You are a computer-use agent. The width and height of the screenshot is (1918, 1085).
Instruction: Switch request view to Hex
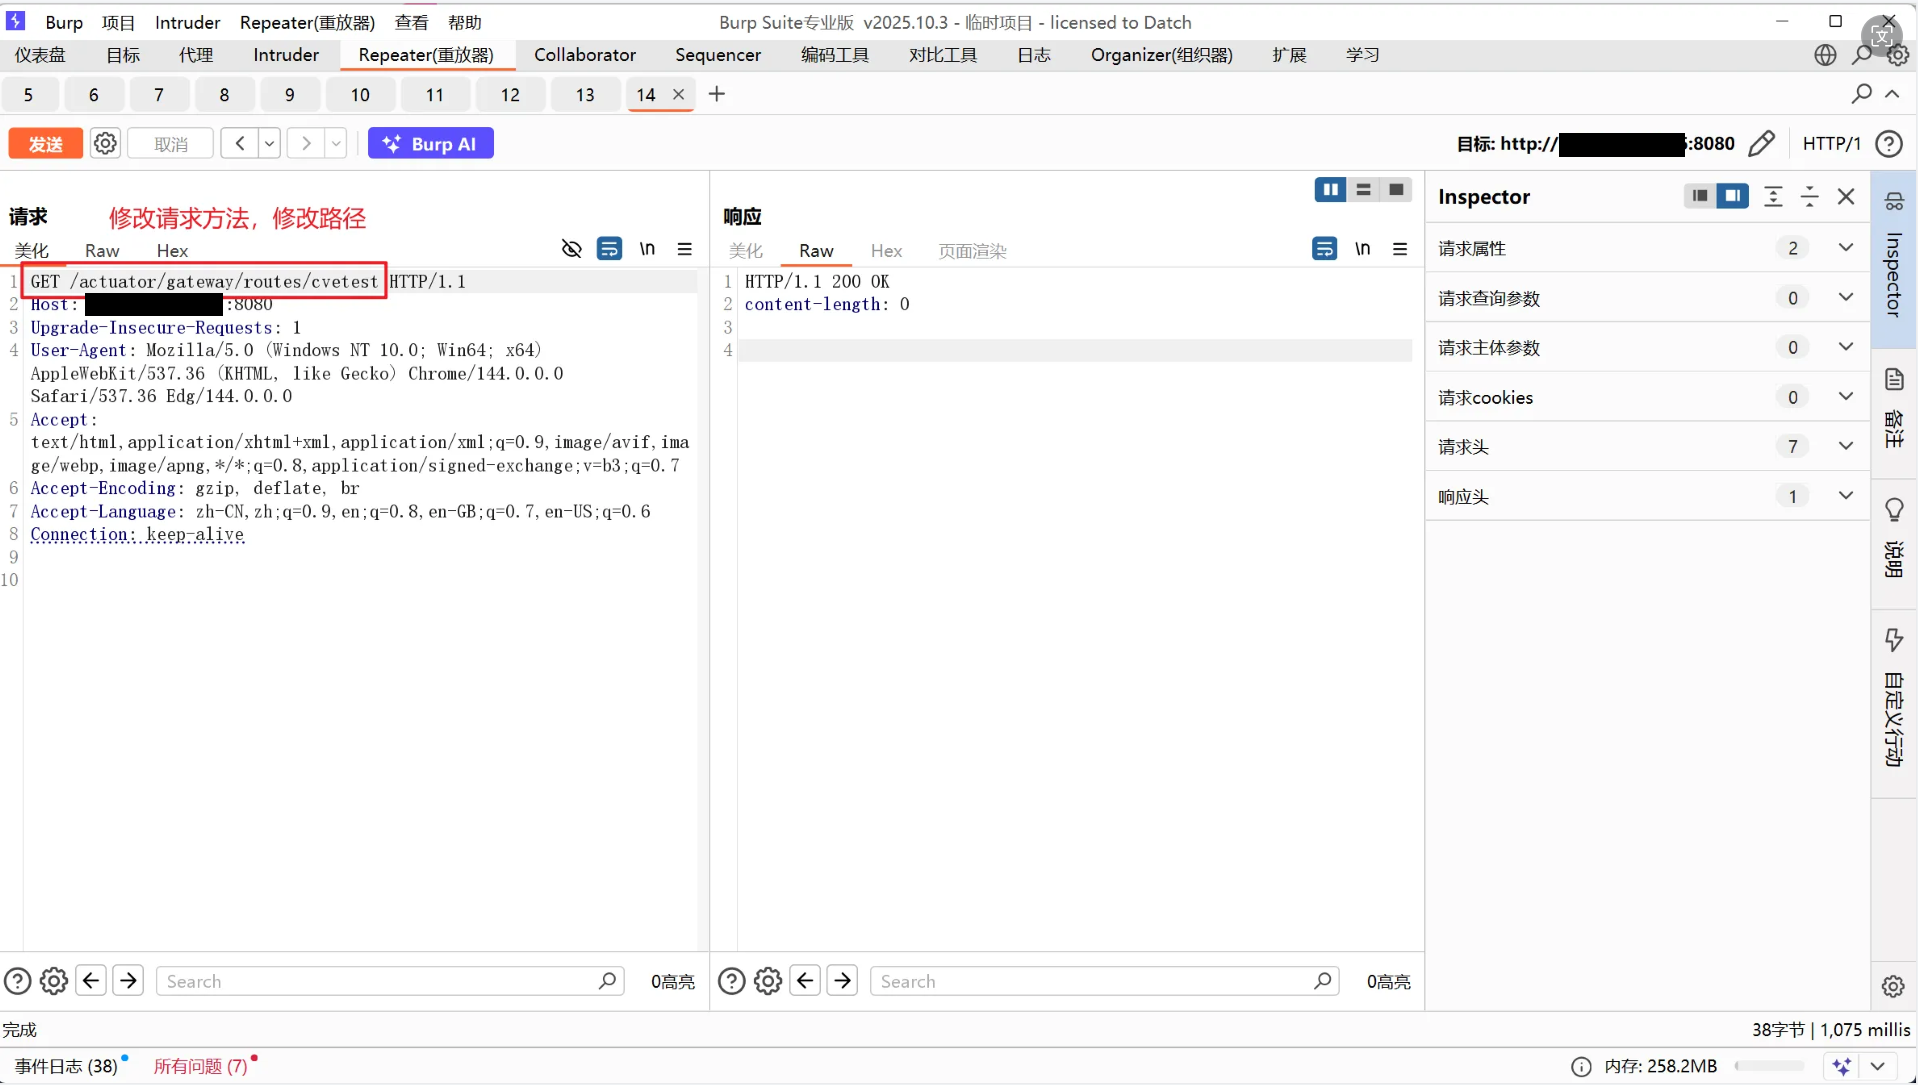click(x=172, y=251)
